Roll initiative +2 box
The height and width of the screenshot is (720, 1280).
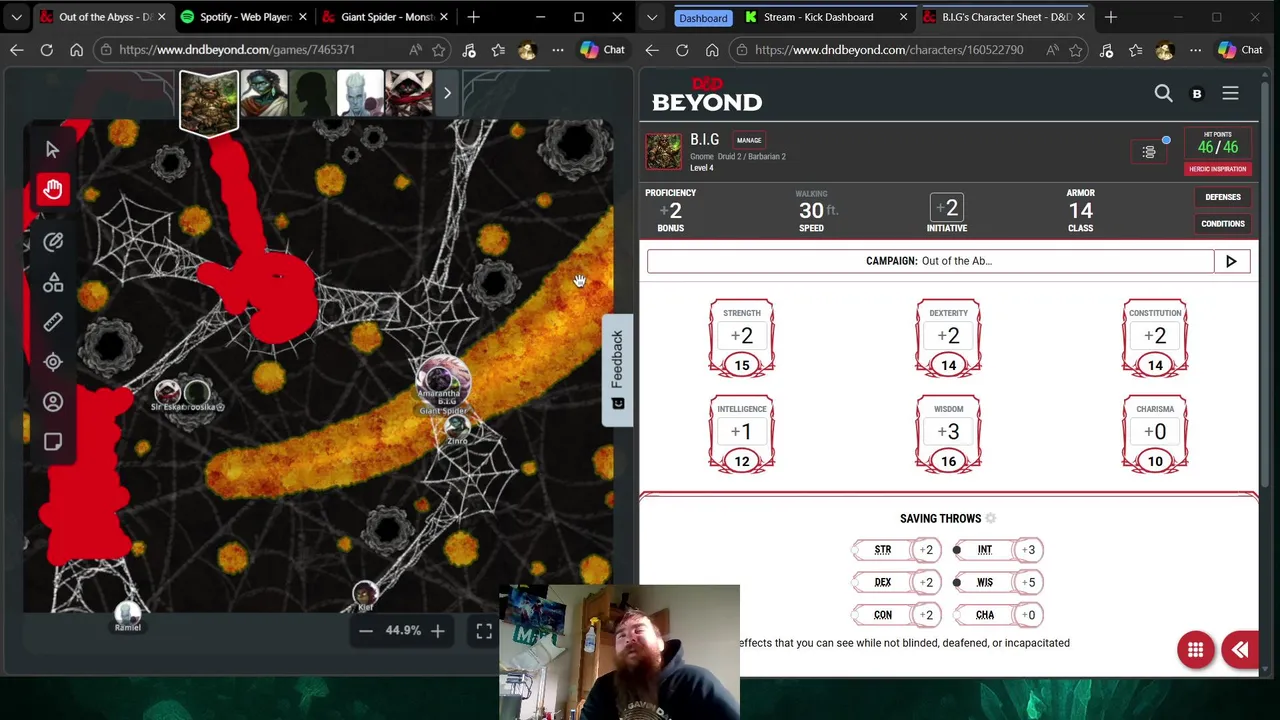click(947, 208)
